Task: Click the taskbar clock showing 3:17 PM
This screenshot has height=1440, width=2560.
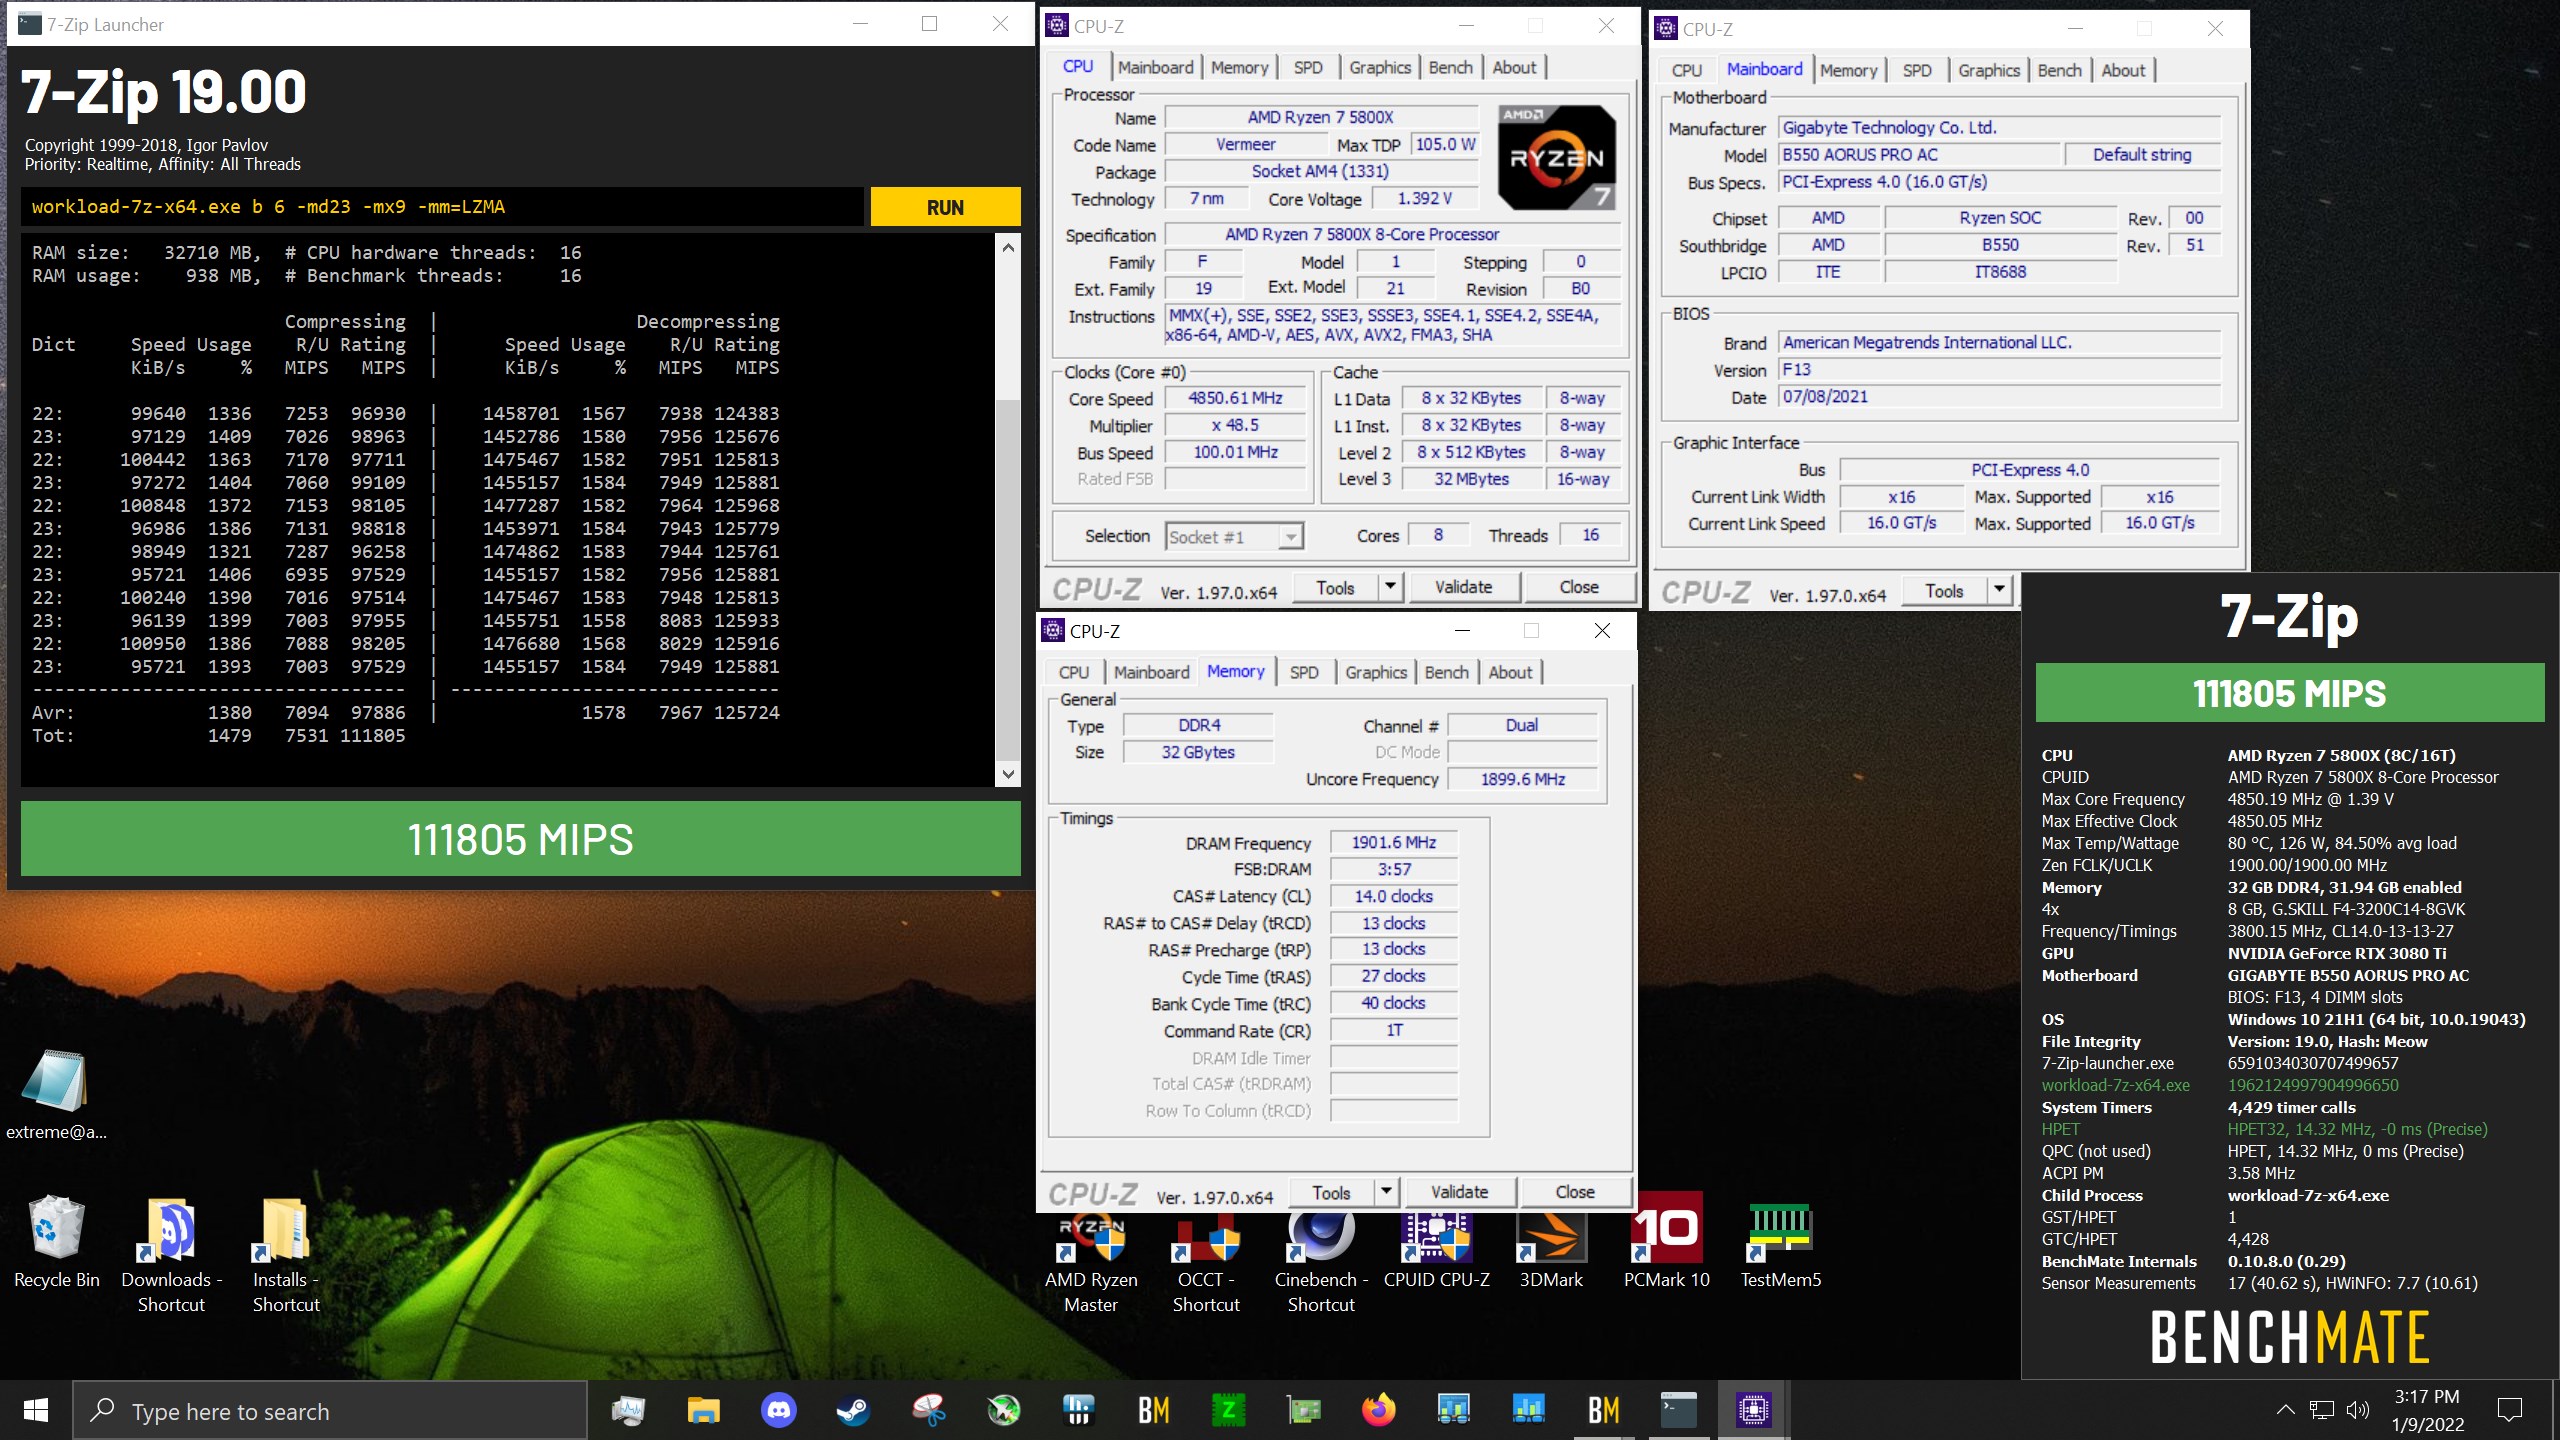Action: [x=2427, y=1410]
